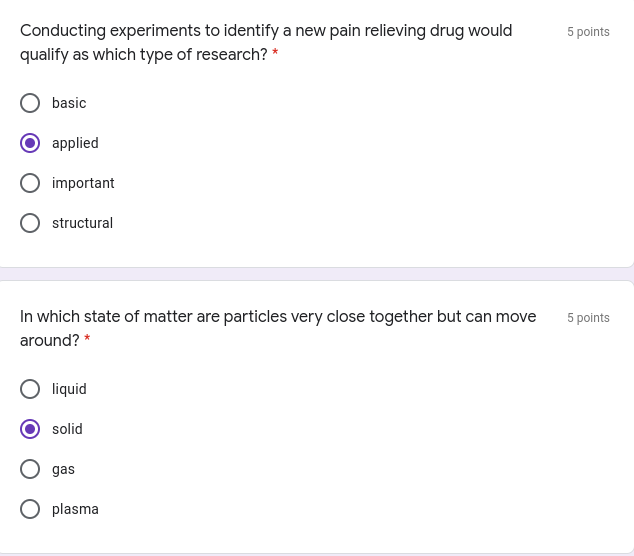This screenshot has width=634, height=556.
Task: Click the 'applied' answer label text
Action: point(75,144)
